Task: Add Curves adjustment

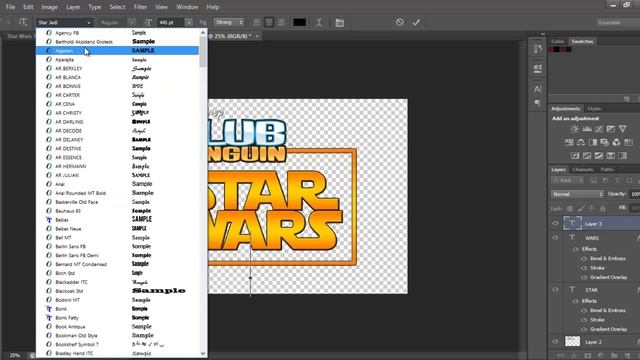Action: pyautogui.click(x=599, y=129)
